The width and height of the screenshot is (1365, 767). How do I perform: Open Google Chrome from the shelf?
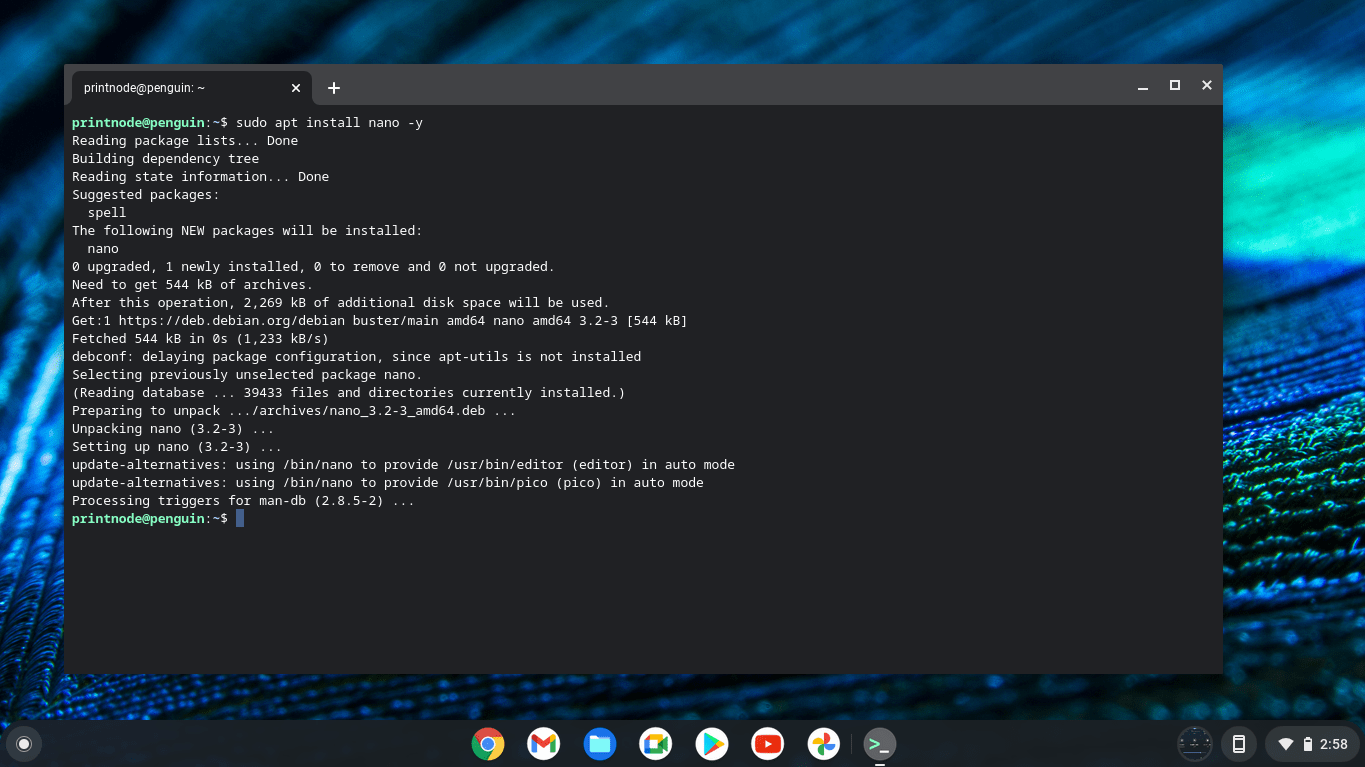coord(488,743)
